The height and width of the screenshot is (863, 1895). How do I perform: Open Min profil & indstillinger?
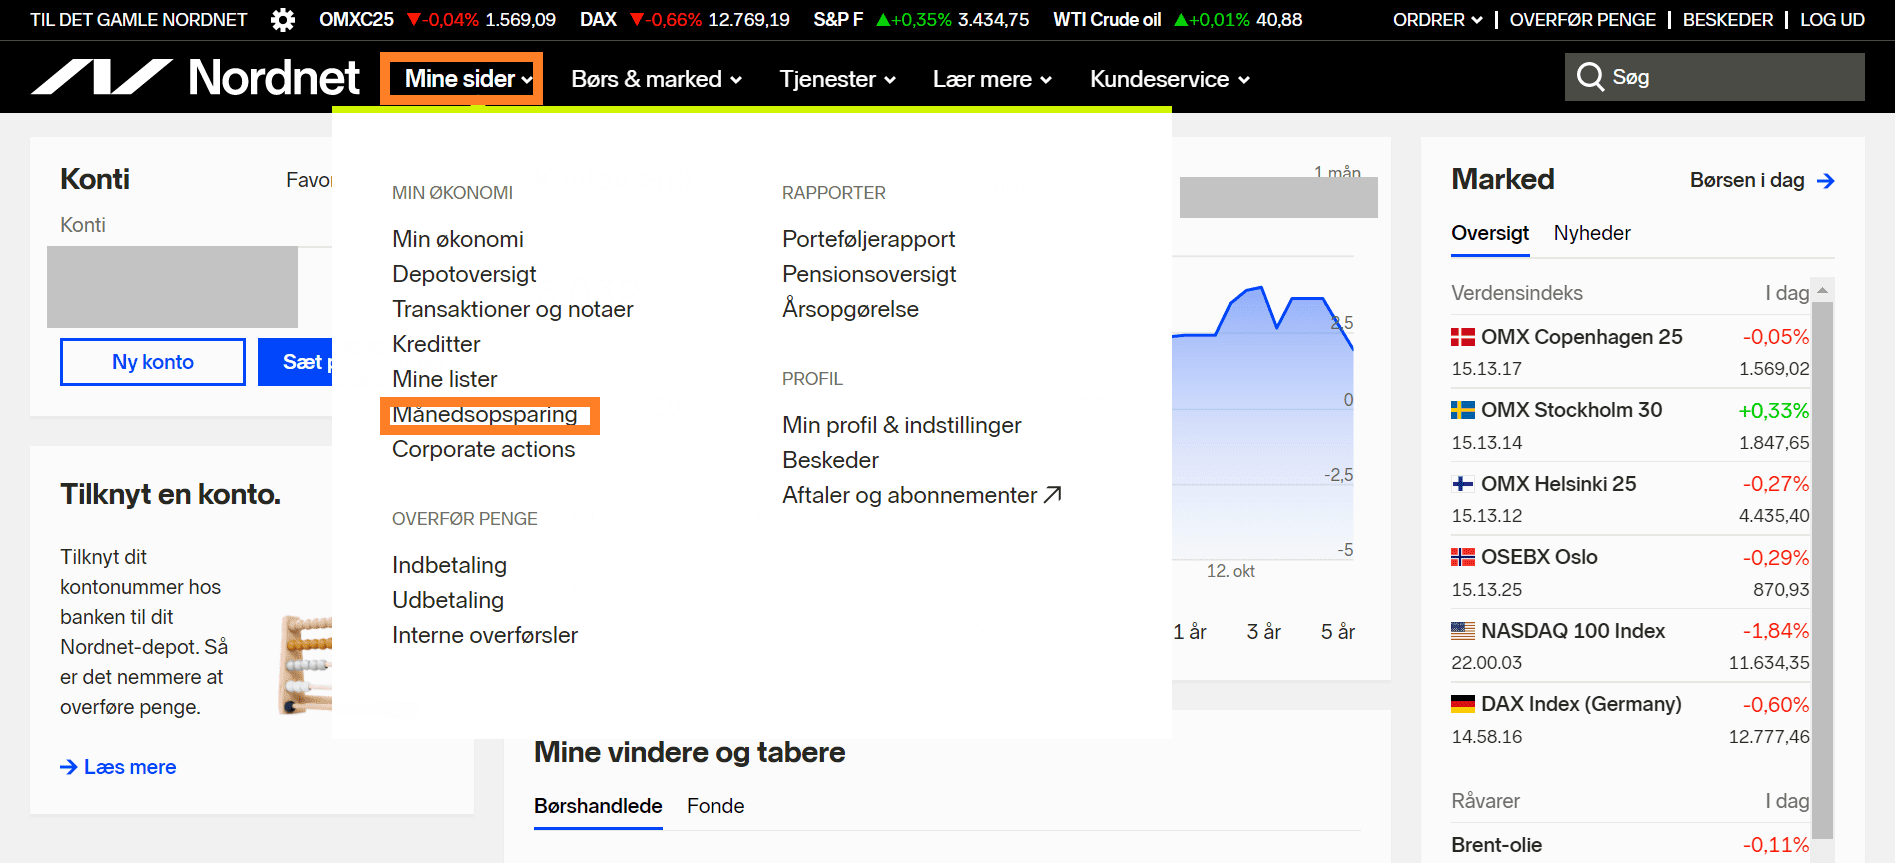tap(902, 425)
